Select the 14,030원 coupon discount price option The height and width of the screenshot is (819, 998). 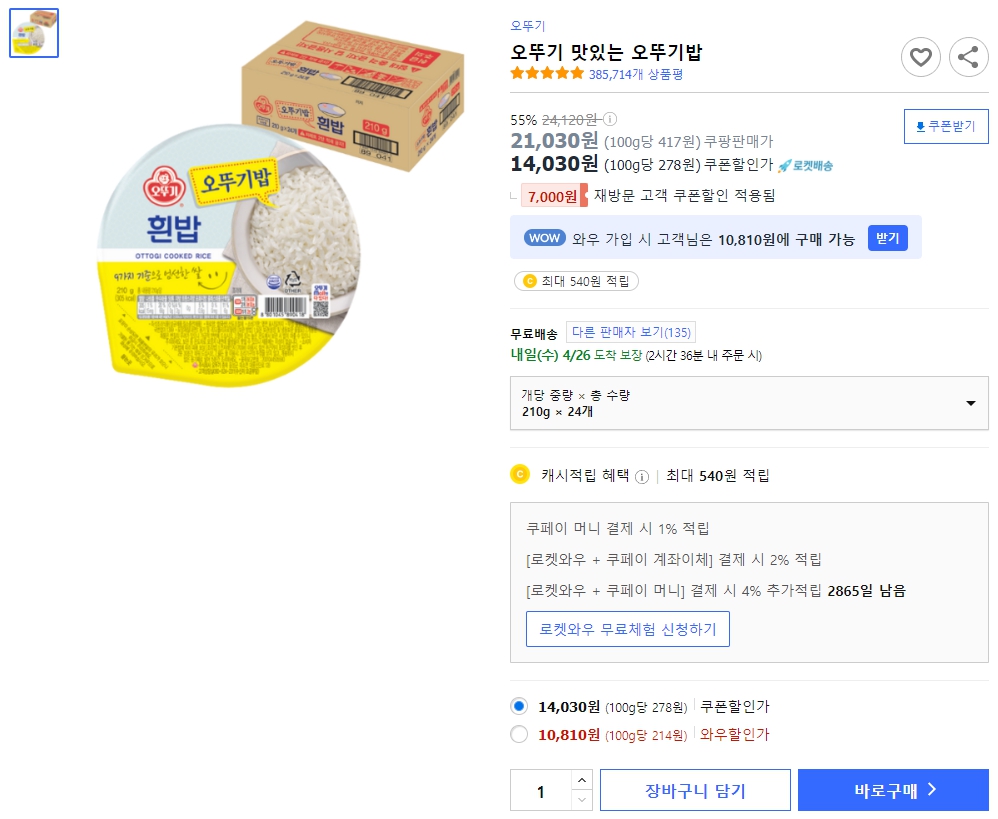click(x=519, y=706)
